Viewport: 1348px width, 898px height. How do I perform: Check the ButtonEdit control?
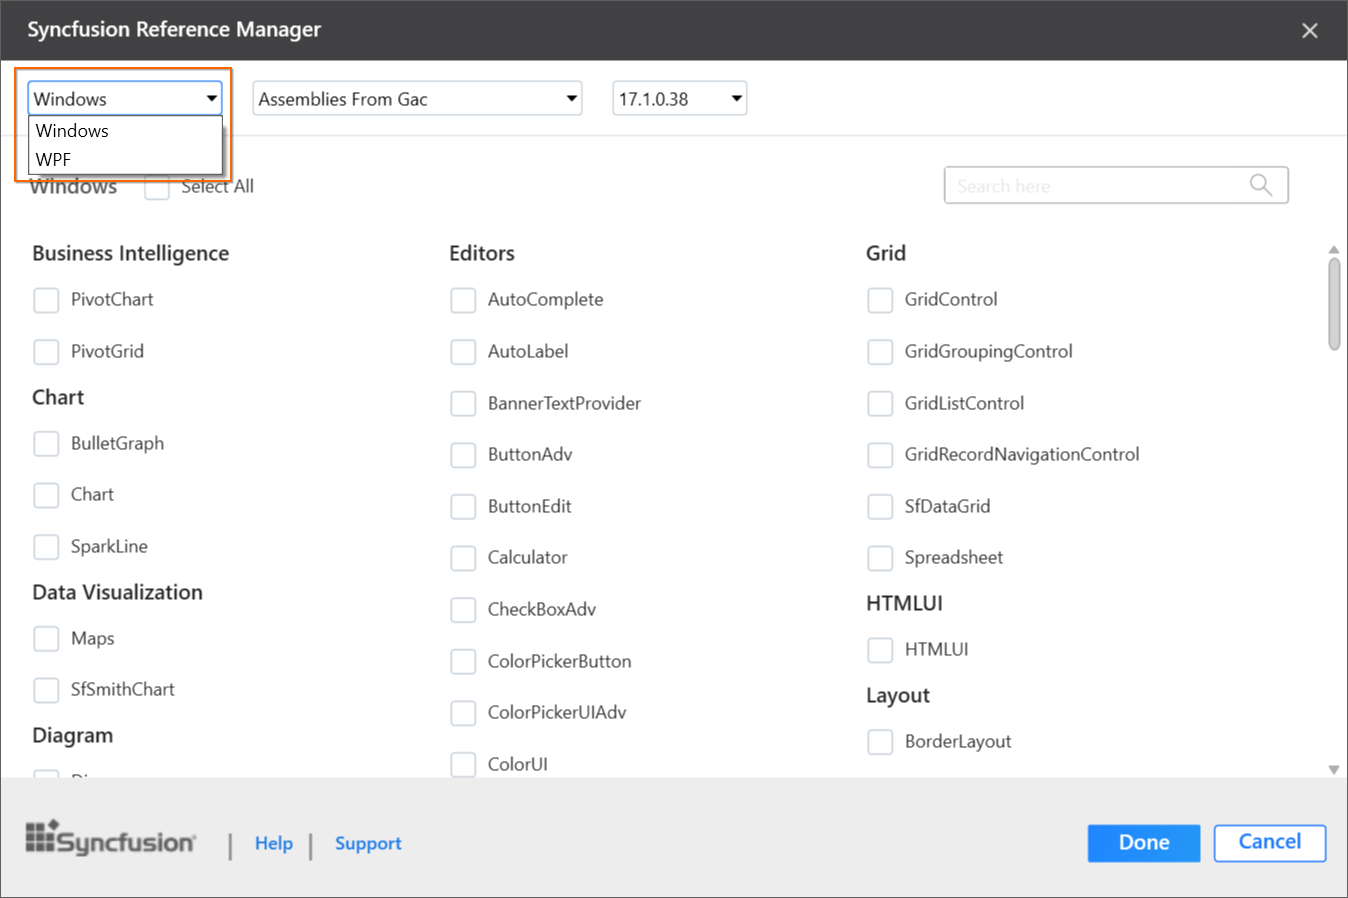[463, 507]
